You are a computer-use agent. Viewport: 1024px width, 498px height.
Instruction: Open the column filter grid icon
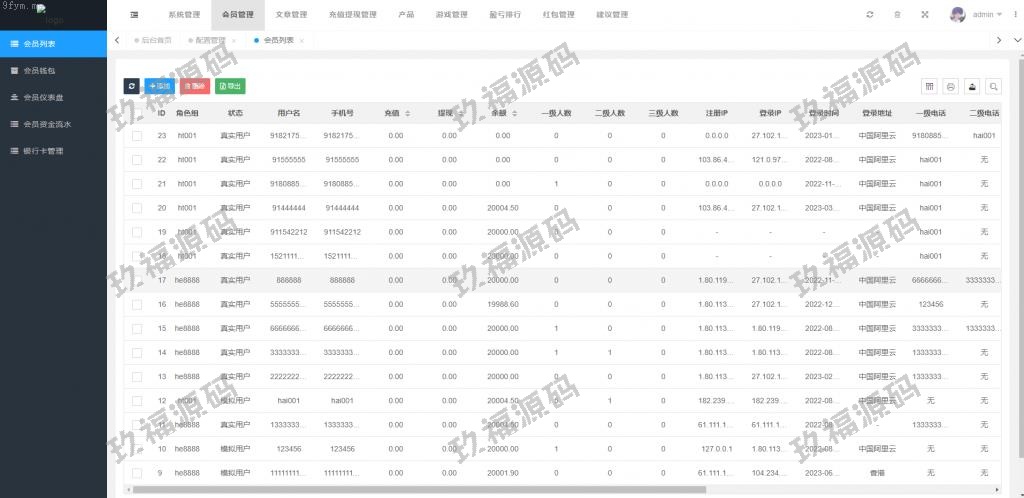[929, 87]
